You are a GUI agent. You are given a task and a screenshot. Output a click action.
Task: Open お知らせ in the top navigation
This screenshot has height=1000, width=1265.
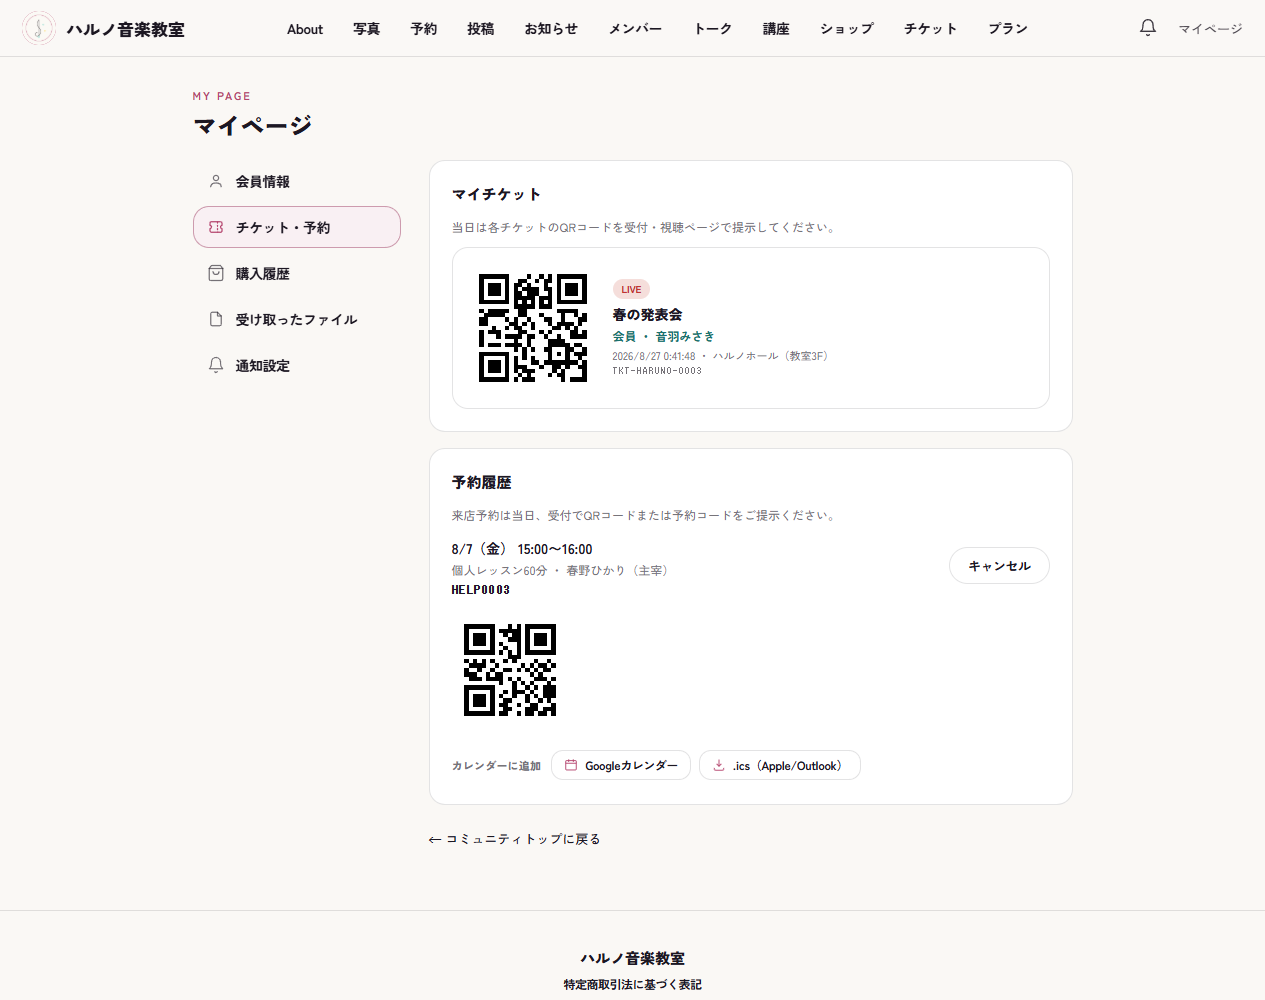(552, 29)
